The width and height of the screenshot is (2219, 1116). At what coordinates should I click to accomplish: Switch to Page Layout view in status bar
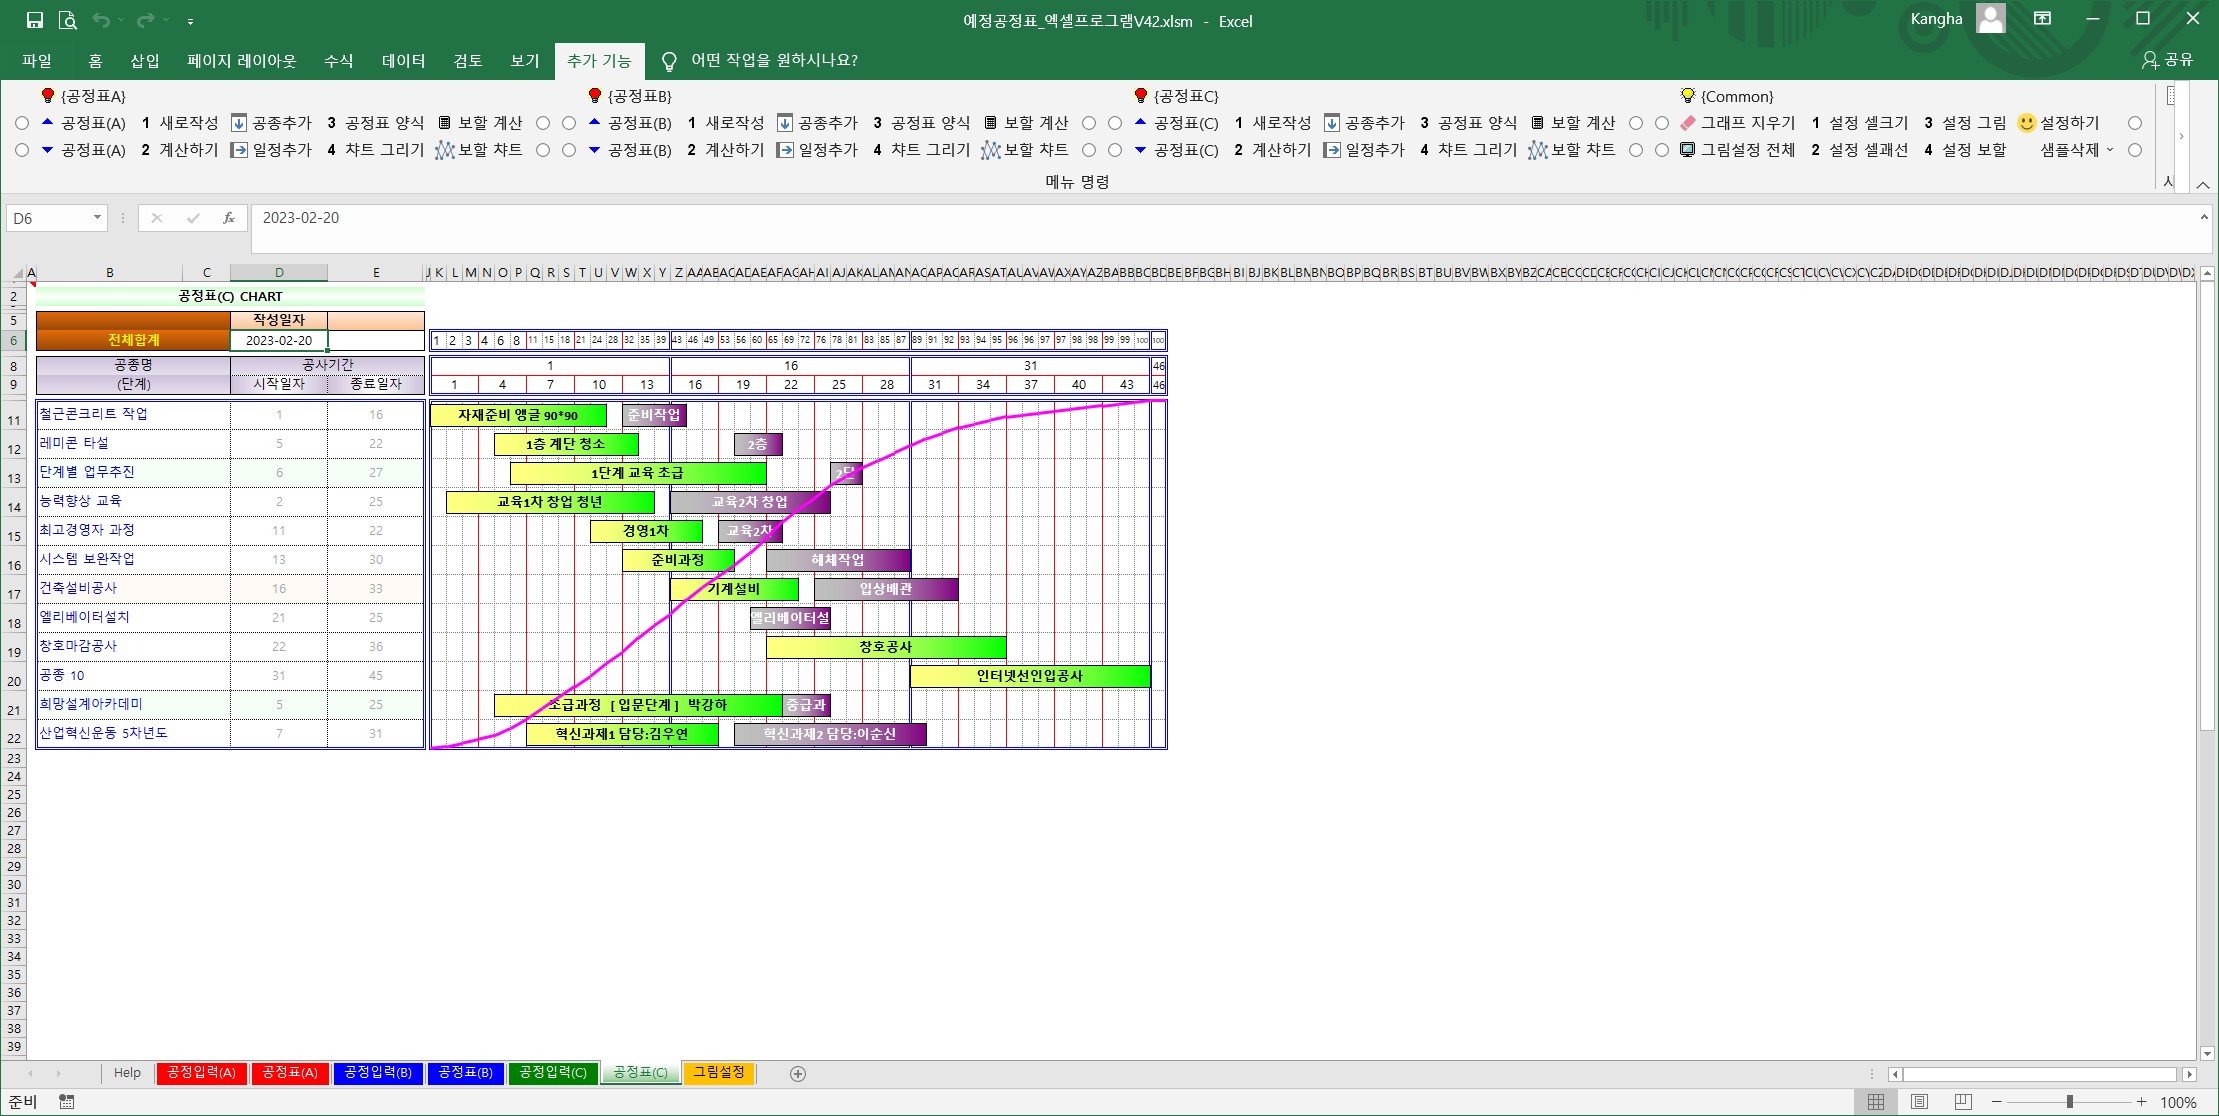coord(1919,1101)
